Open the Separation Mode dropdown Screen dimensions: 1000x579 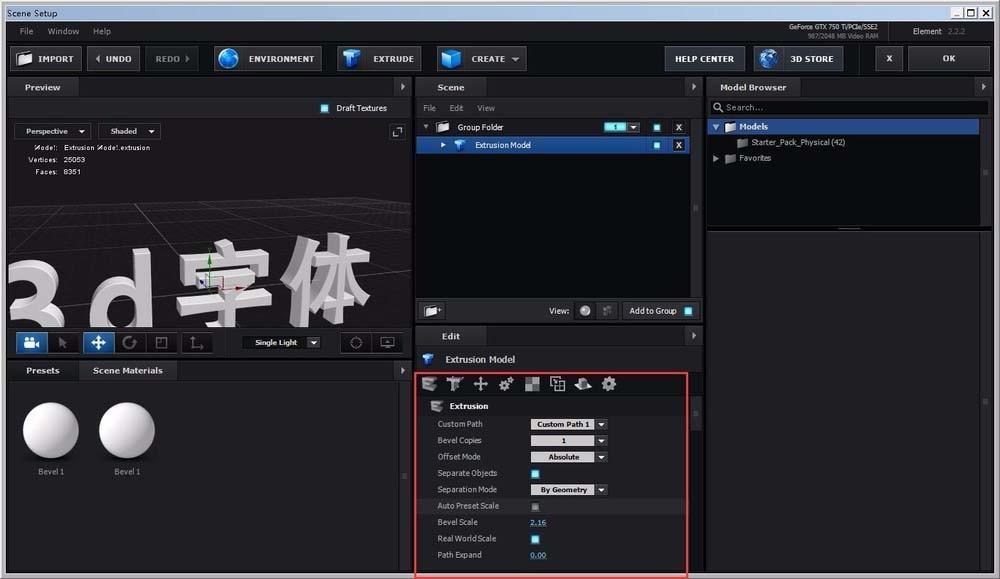pos(568,489)
